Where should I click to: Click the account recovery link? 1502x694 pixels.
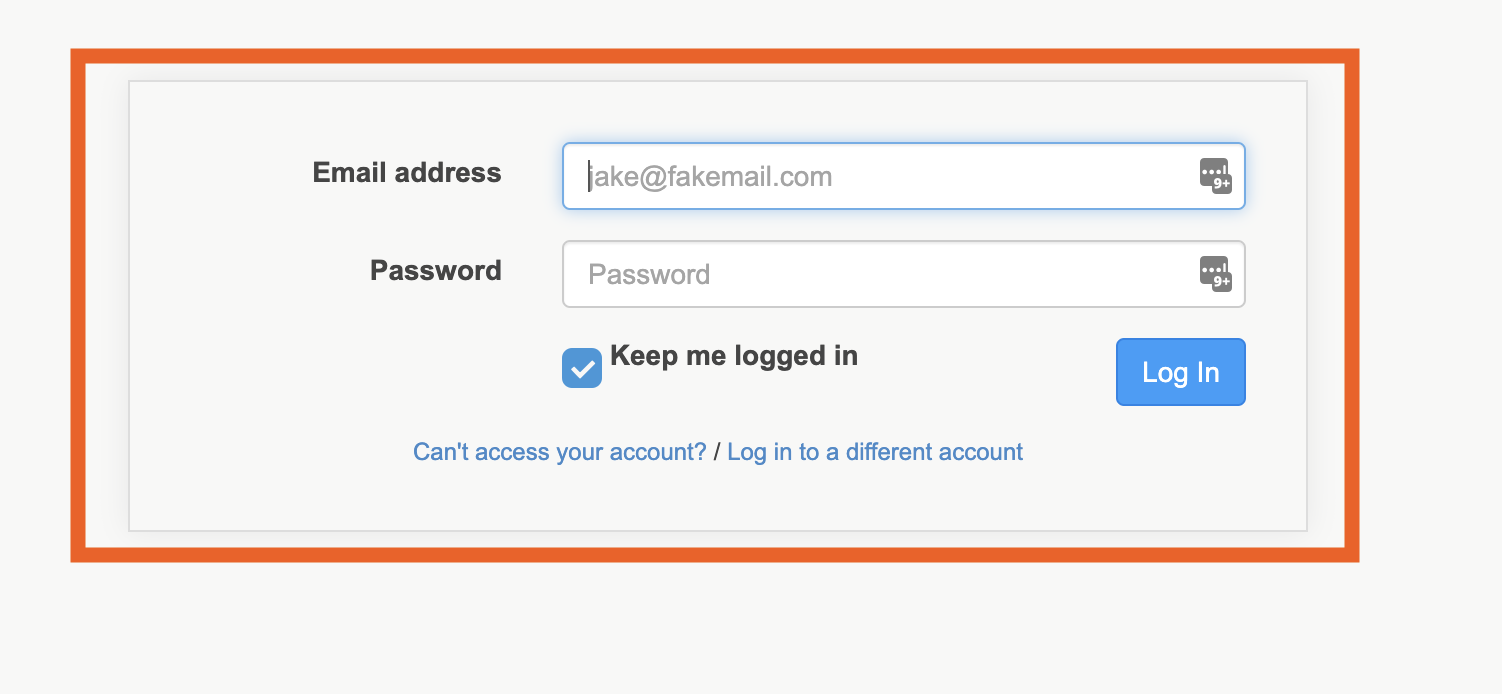tap(560, 452)
